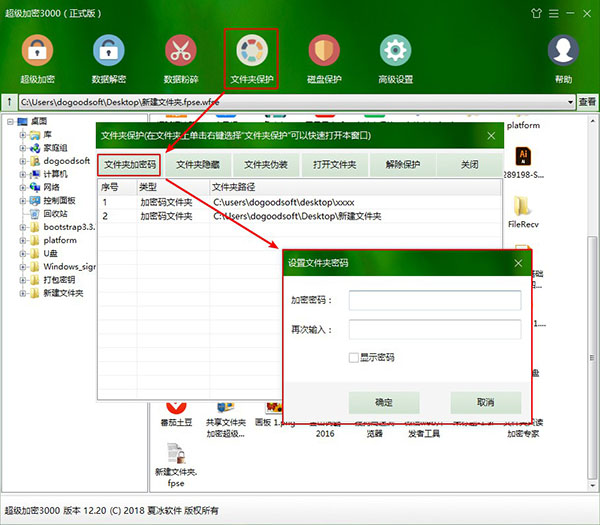Click the 打开文件夹 tab button
600x525 pixels.
[x=334, y=165]
